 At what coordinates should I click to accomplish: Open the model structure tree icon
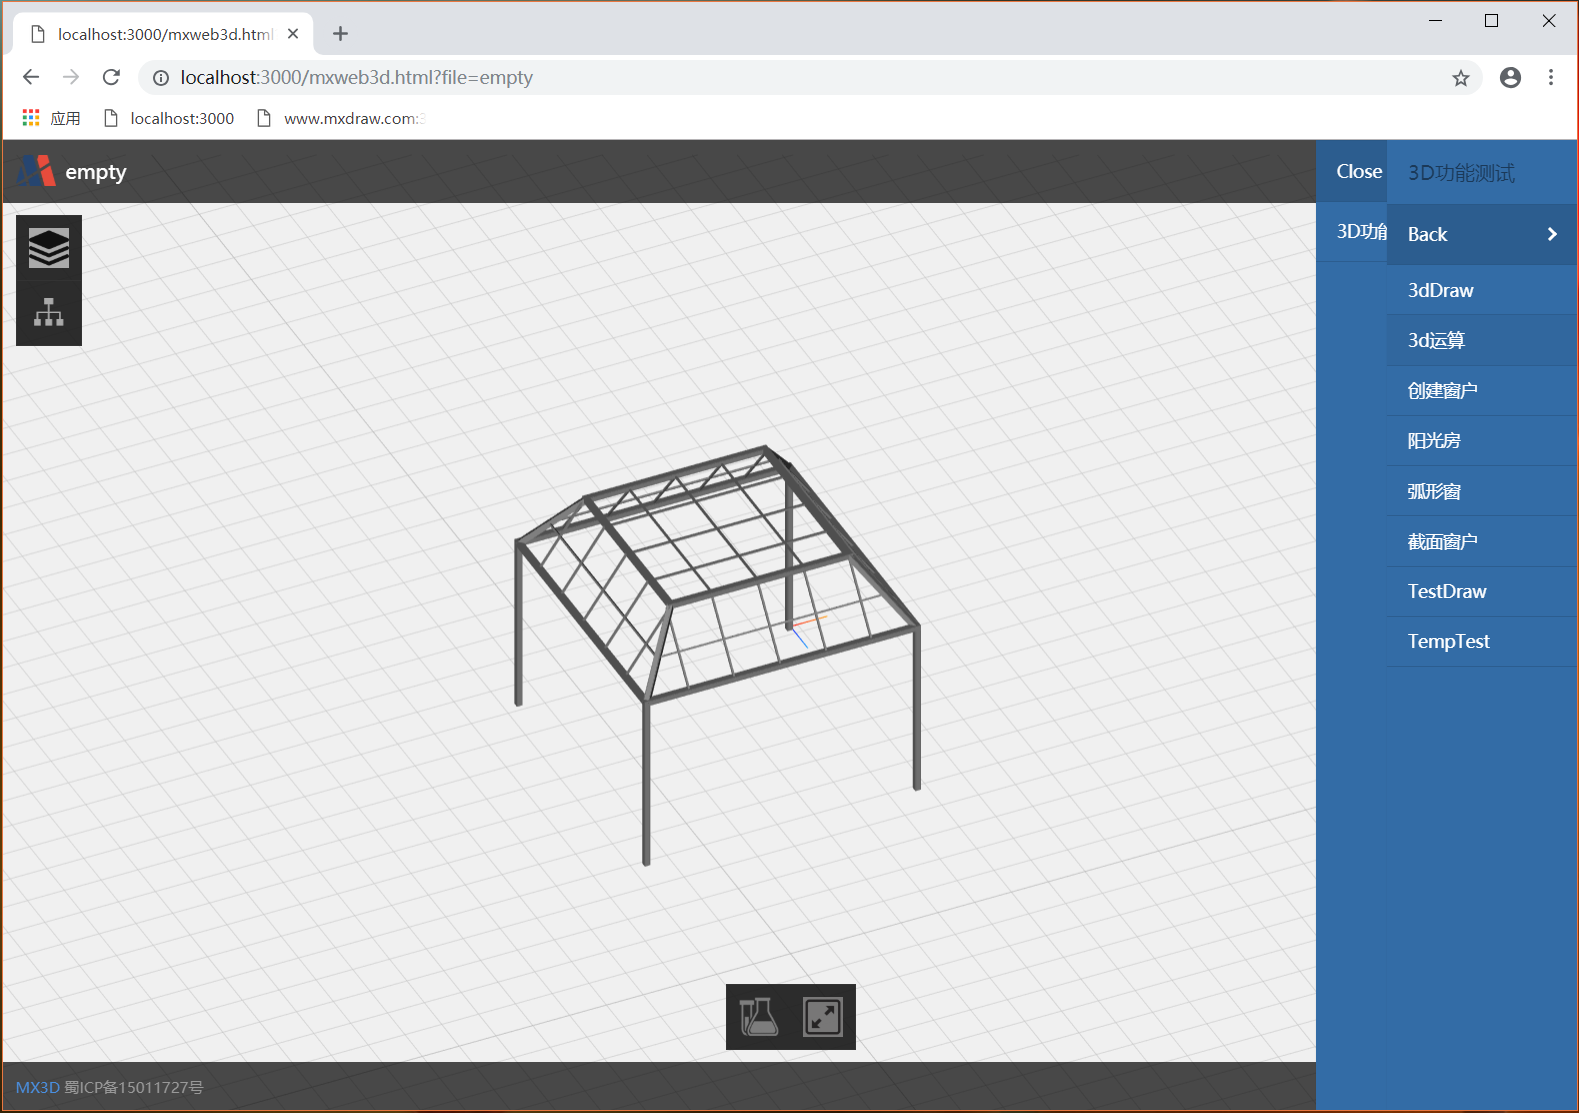pyautogui.click(x=49, y=312)
